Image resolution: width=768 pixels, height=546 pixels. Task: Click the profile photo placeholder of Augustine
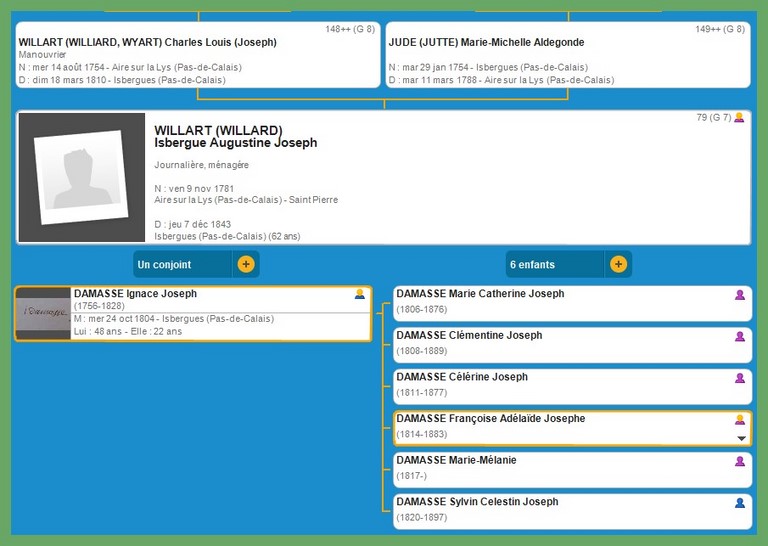[81, 178]
